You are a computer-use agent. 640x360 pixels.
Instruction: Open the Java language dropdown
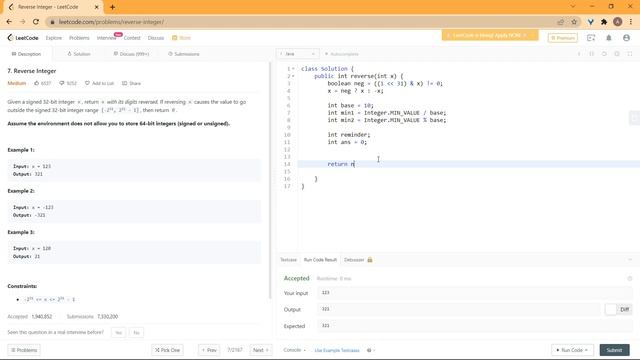coord(298,54)
